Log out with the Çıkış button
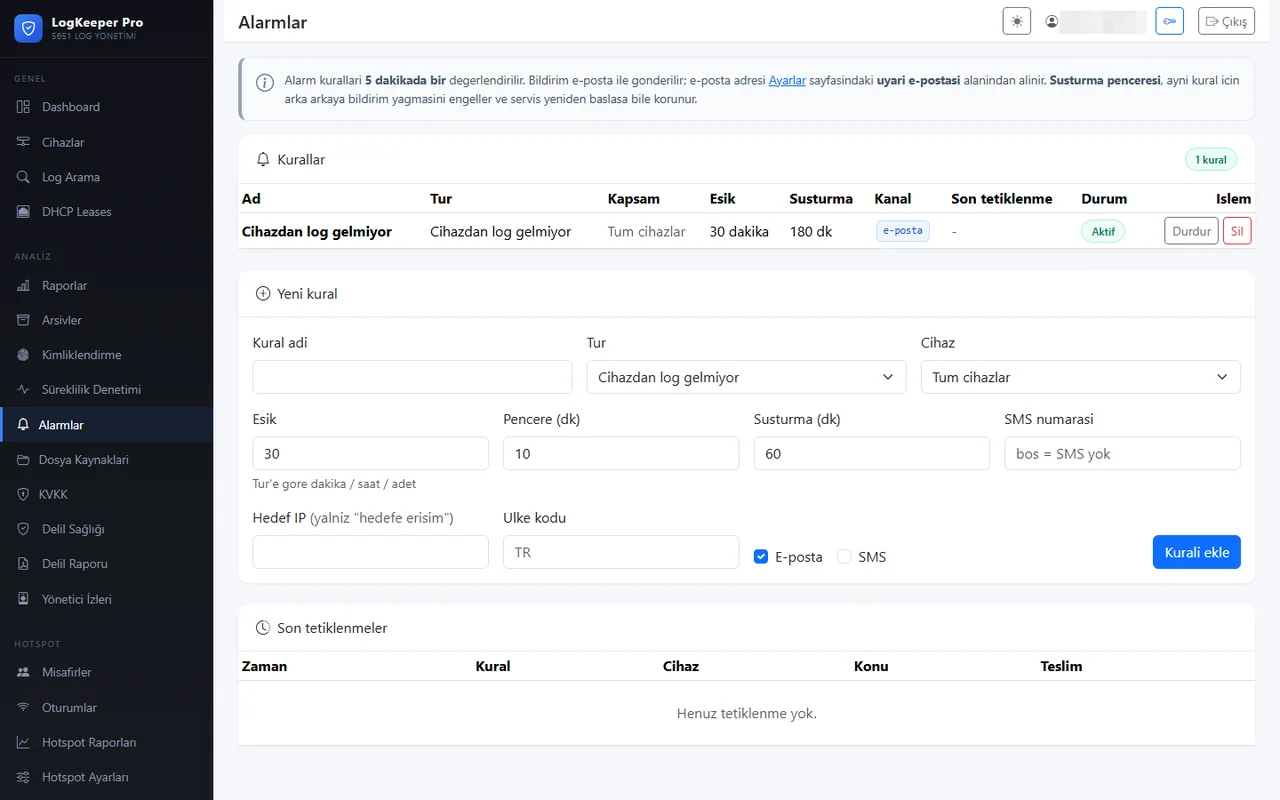 pos(1226,21)
